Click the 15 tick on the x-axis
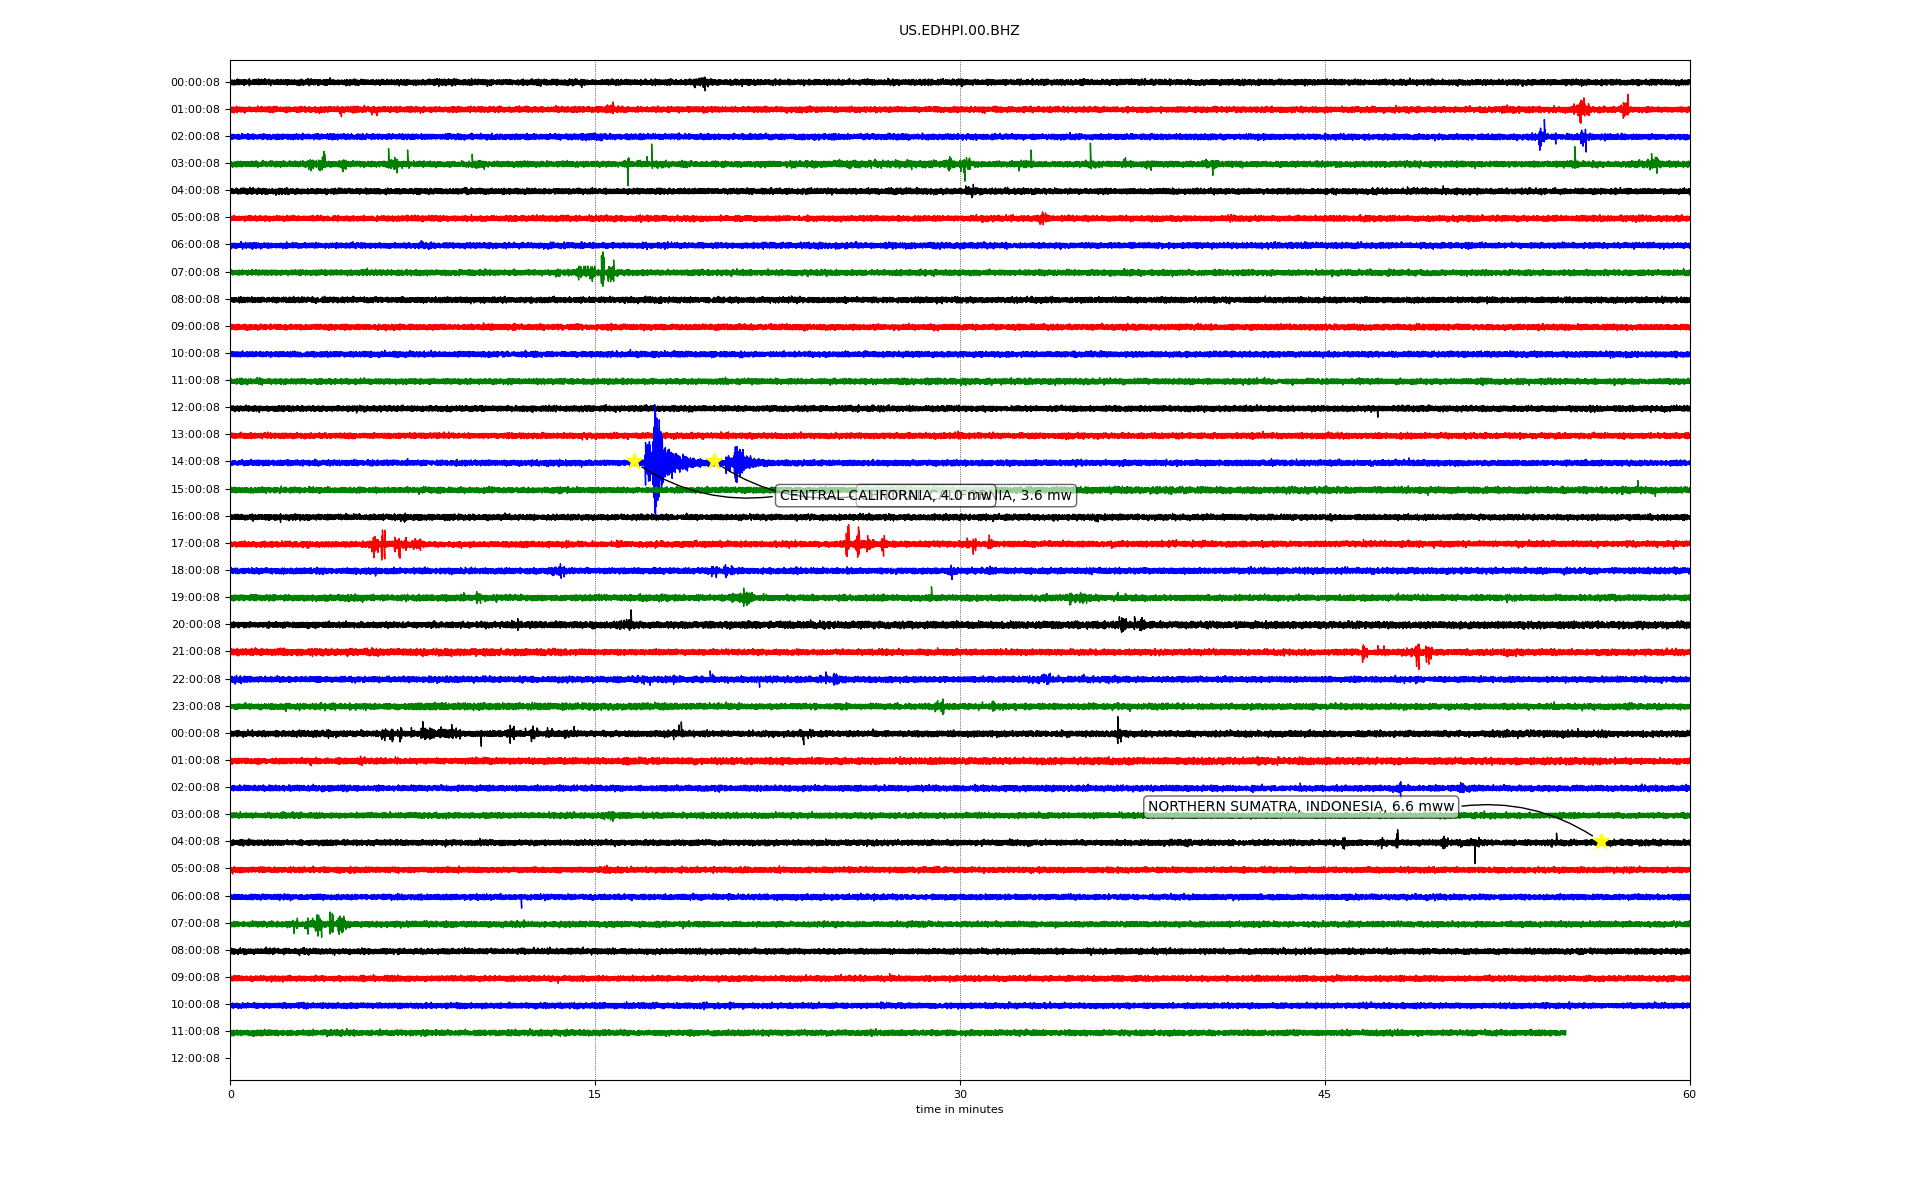Image resolution: width=1920 pixels, height=1200 pixels. (x=595, y=1094)
